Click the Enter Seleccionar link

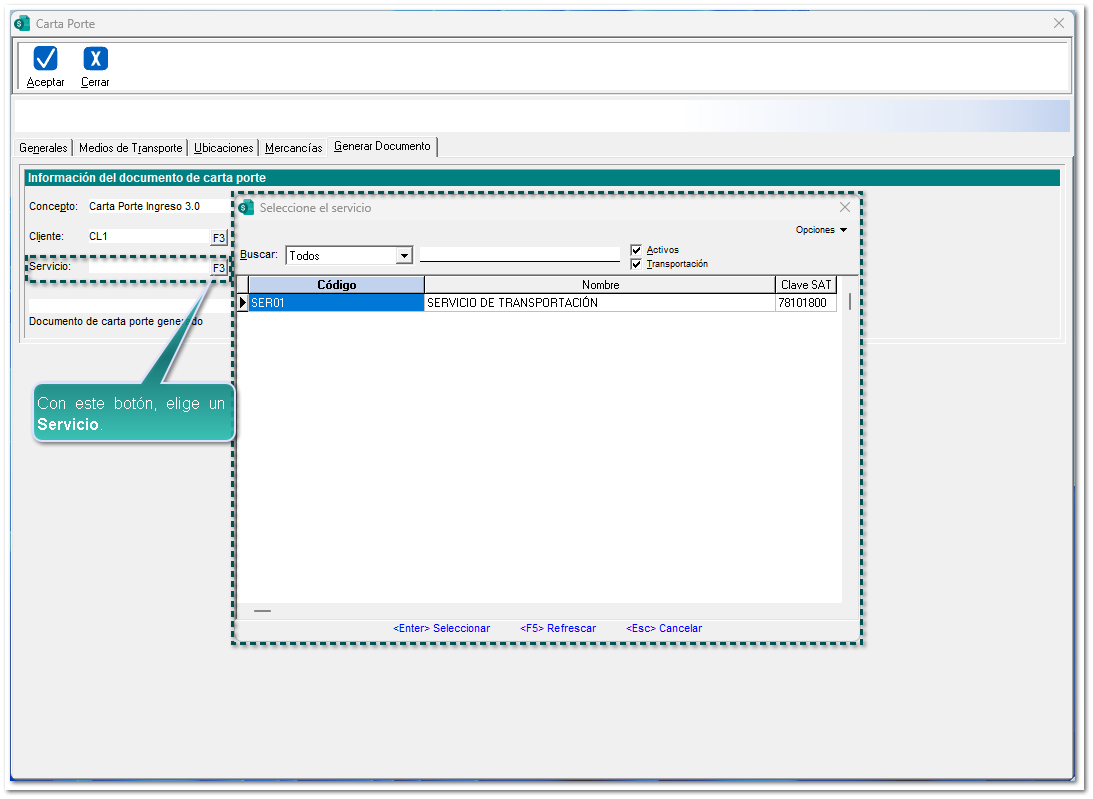click(441, 629)
